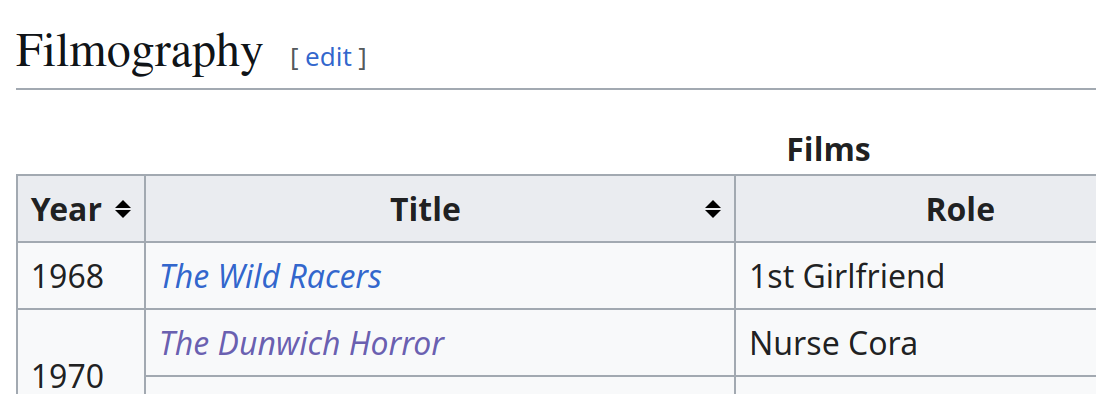Click the closing bracket after edit
This screenshot has height=394, width=1096.
point(362,58)
